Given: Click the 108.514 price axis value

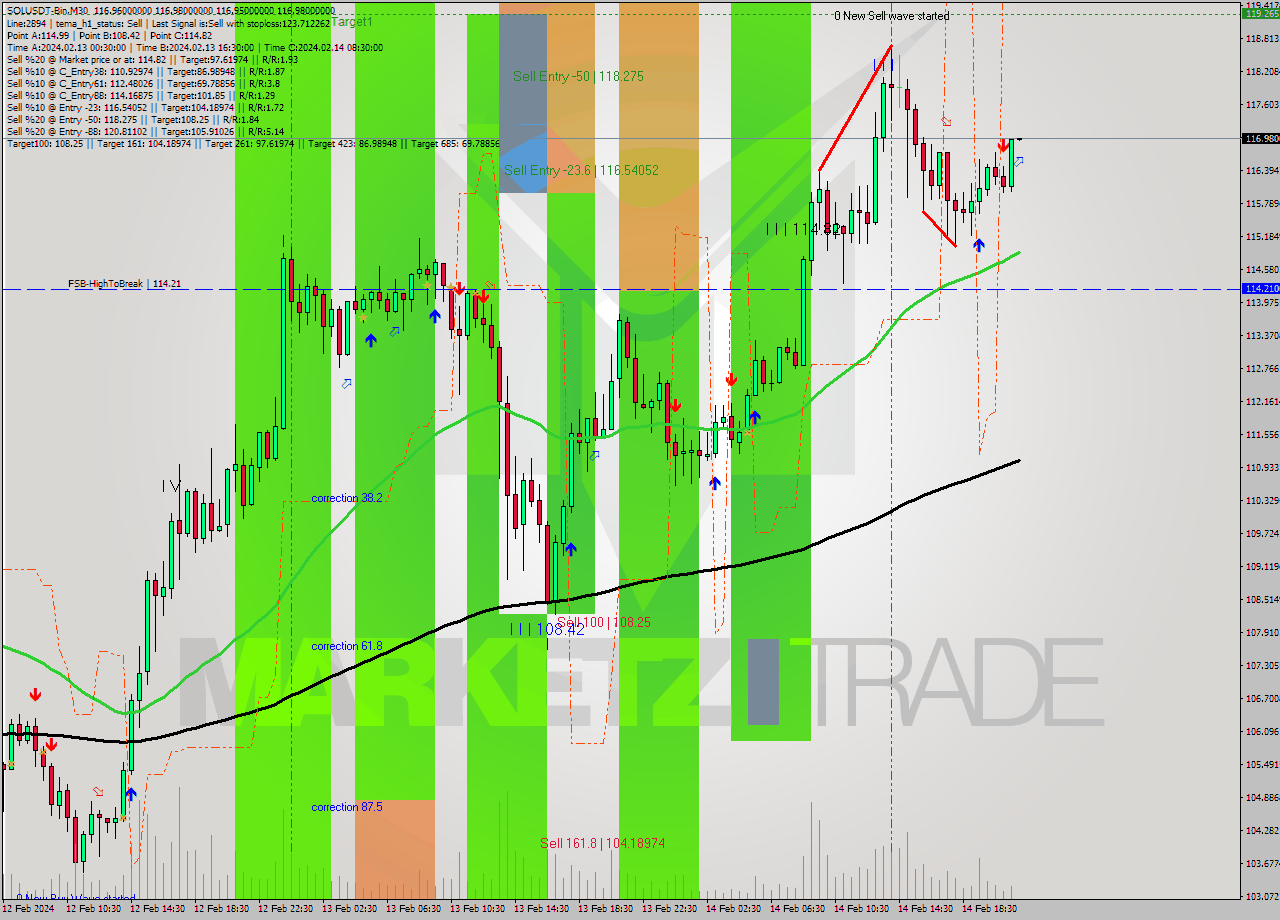Looking at the screenshot, I should tap(1262, 600).
